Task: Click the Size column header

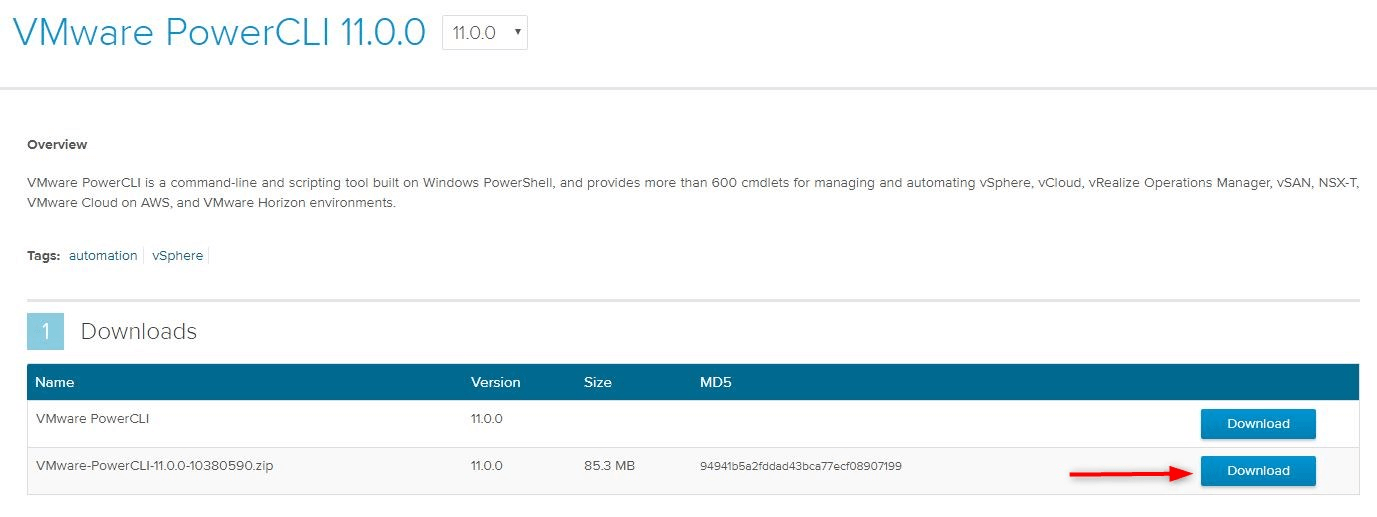Action: pos(598,382)
